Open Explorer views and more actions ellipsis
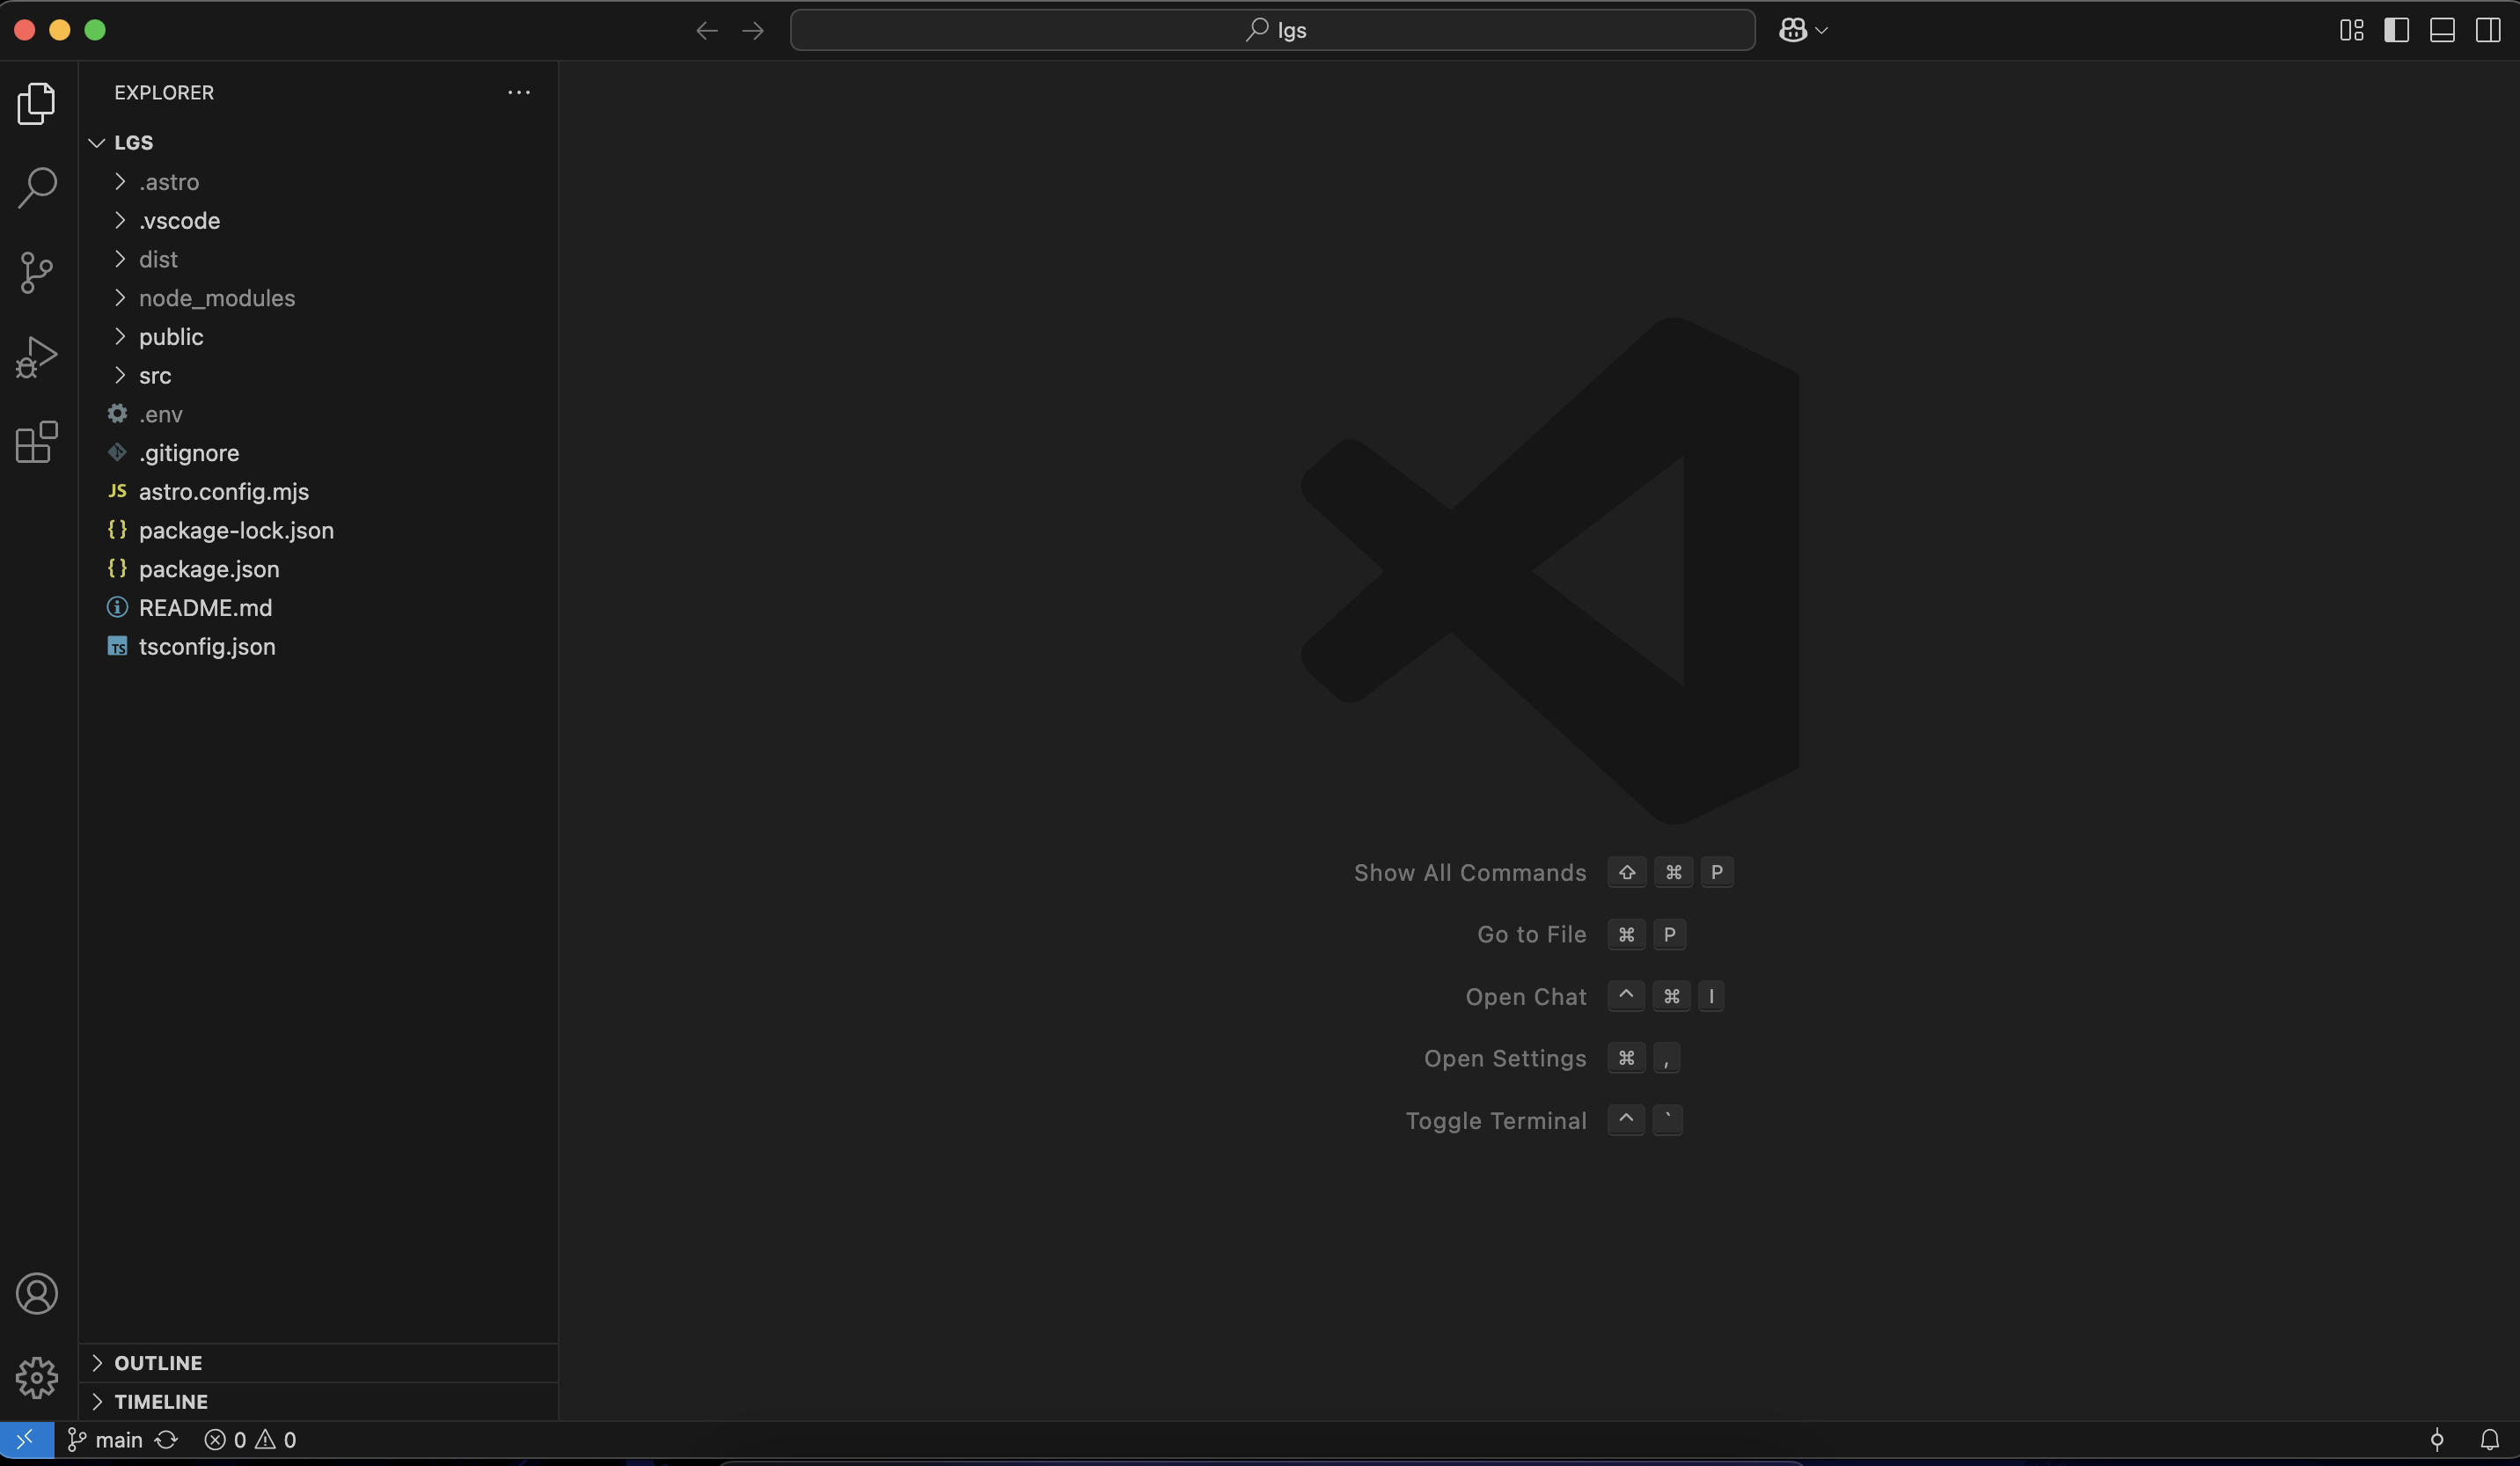This screenshot has height=1466, width=2520. click(519, 92)
